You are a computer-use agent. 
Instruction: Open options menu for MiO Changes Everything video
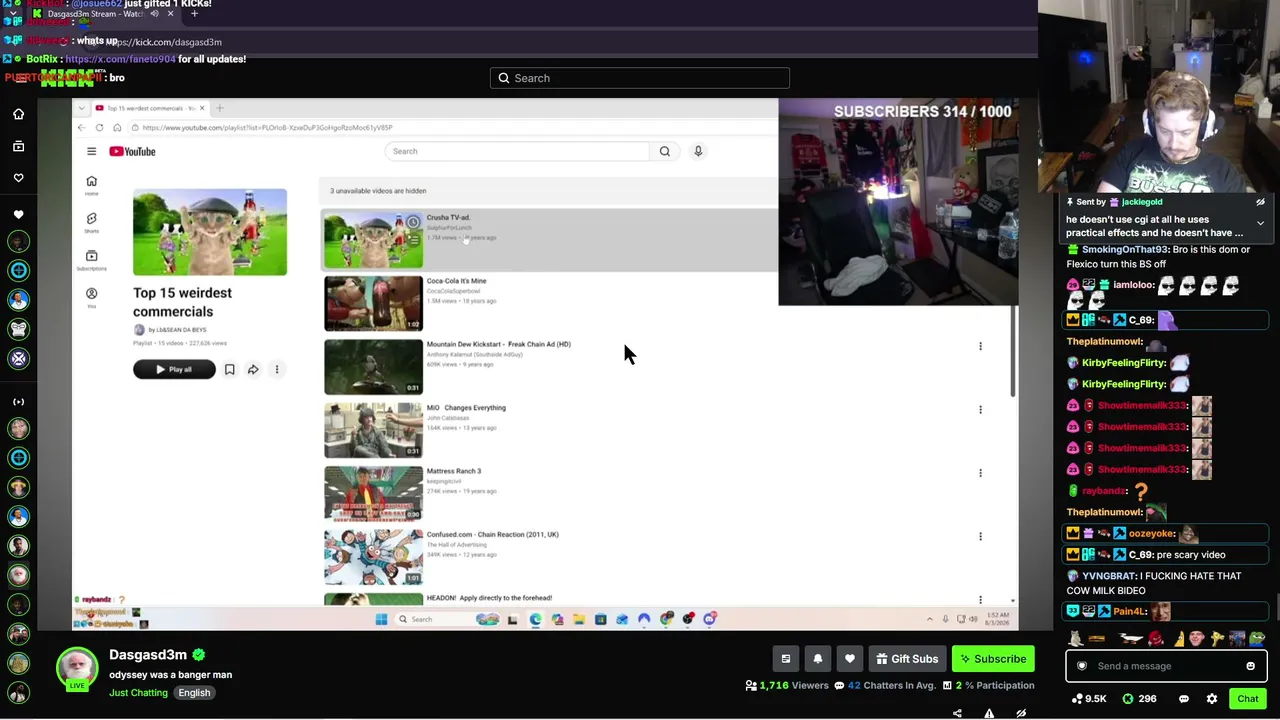980,409
